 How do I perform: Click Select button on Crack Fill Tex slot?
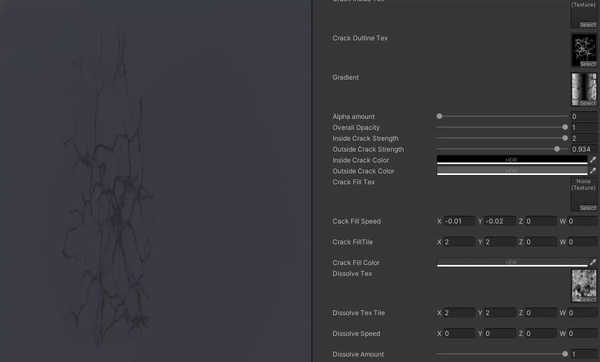588,208
